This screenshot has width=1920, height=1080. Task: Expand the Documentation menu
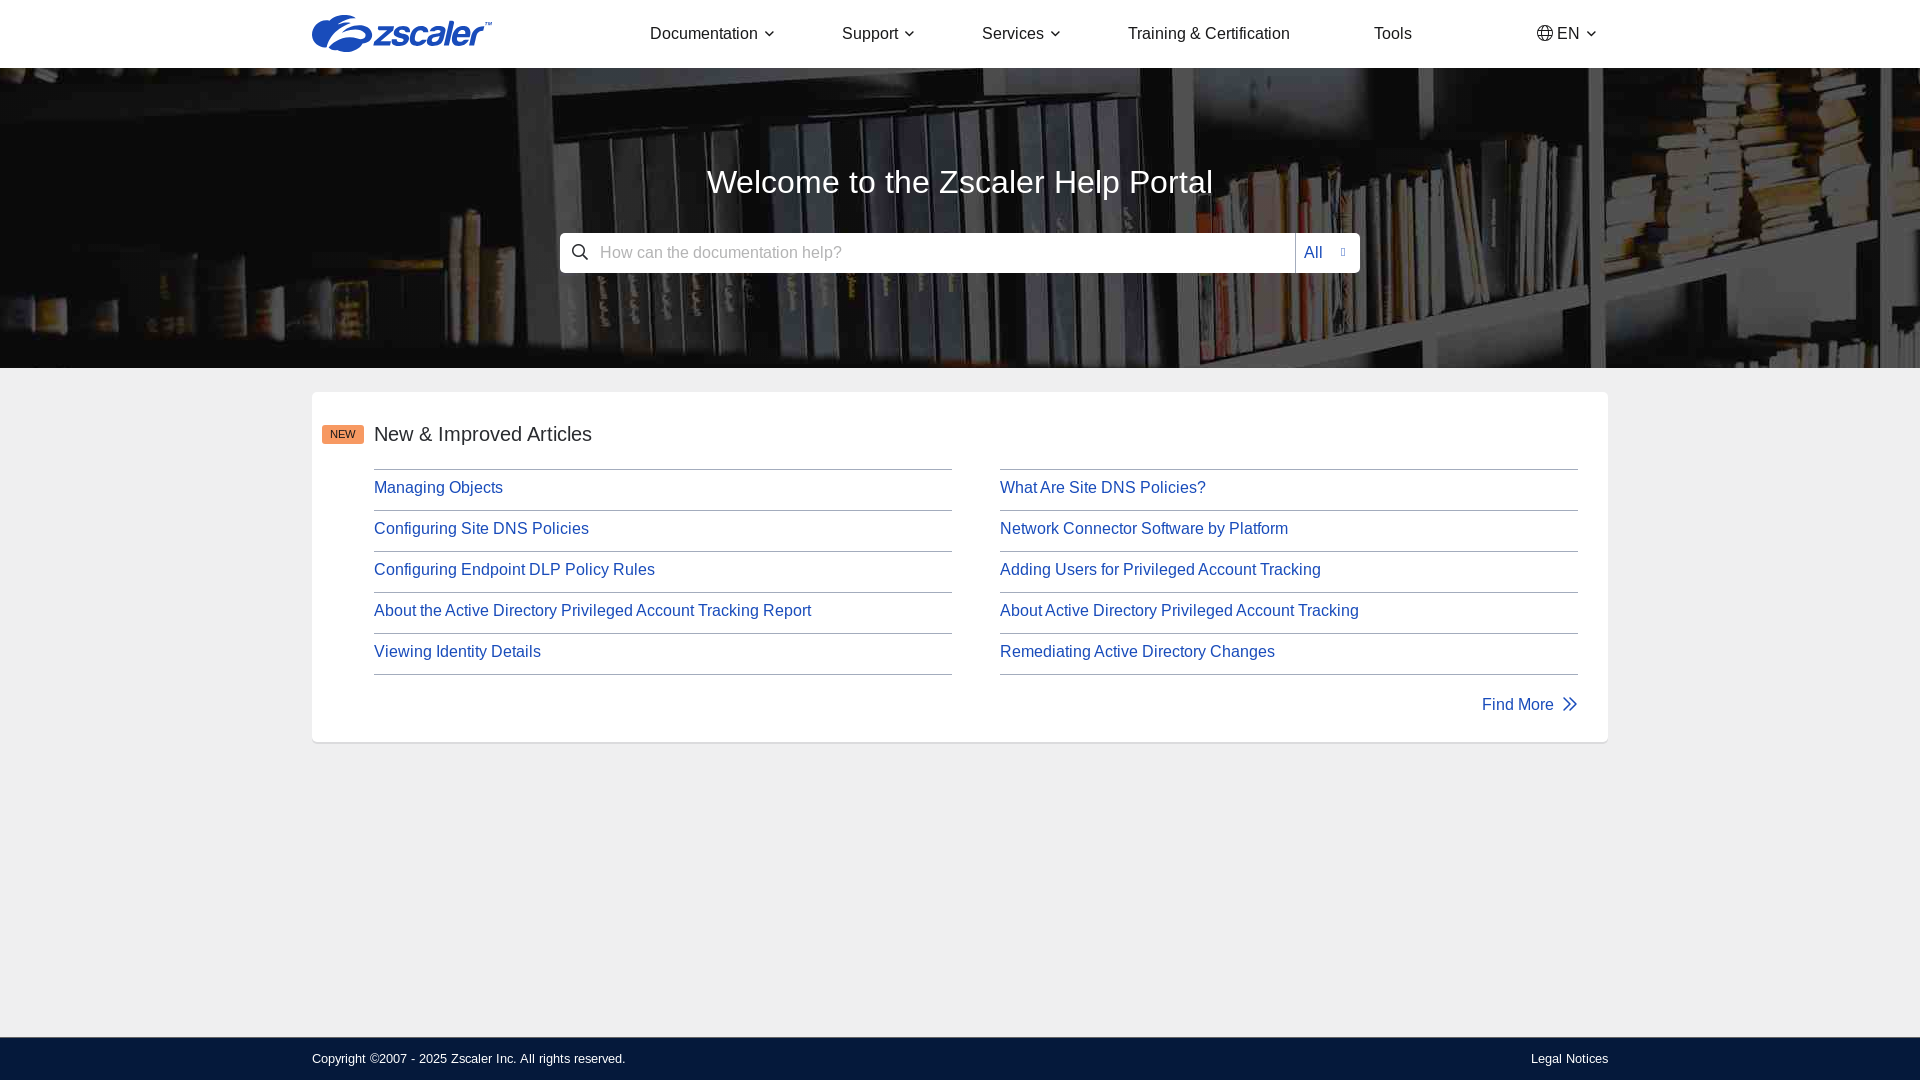coord(712,34)
